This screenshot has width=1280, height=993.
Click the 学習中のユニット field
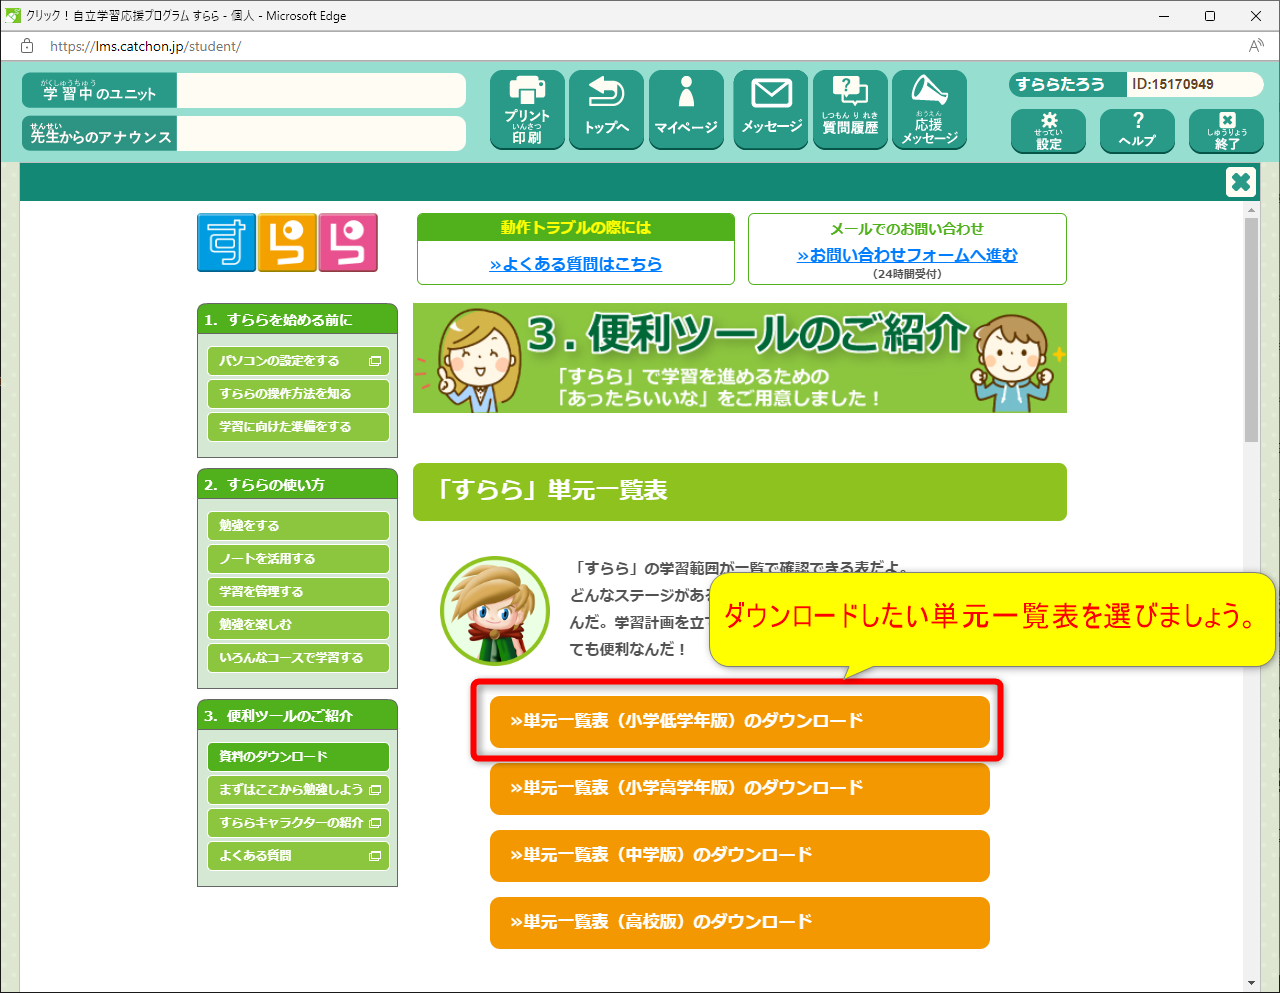tap(321, 90)
